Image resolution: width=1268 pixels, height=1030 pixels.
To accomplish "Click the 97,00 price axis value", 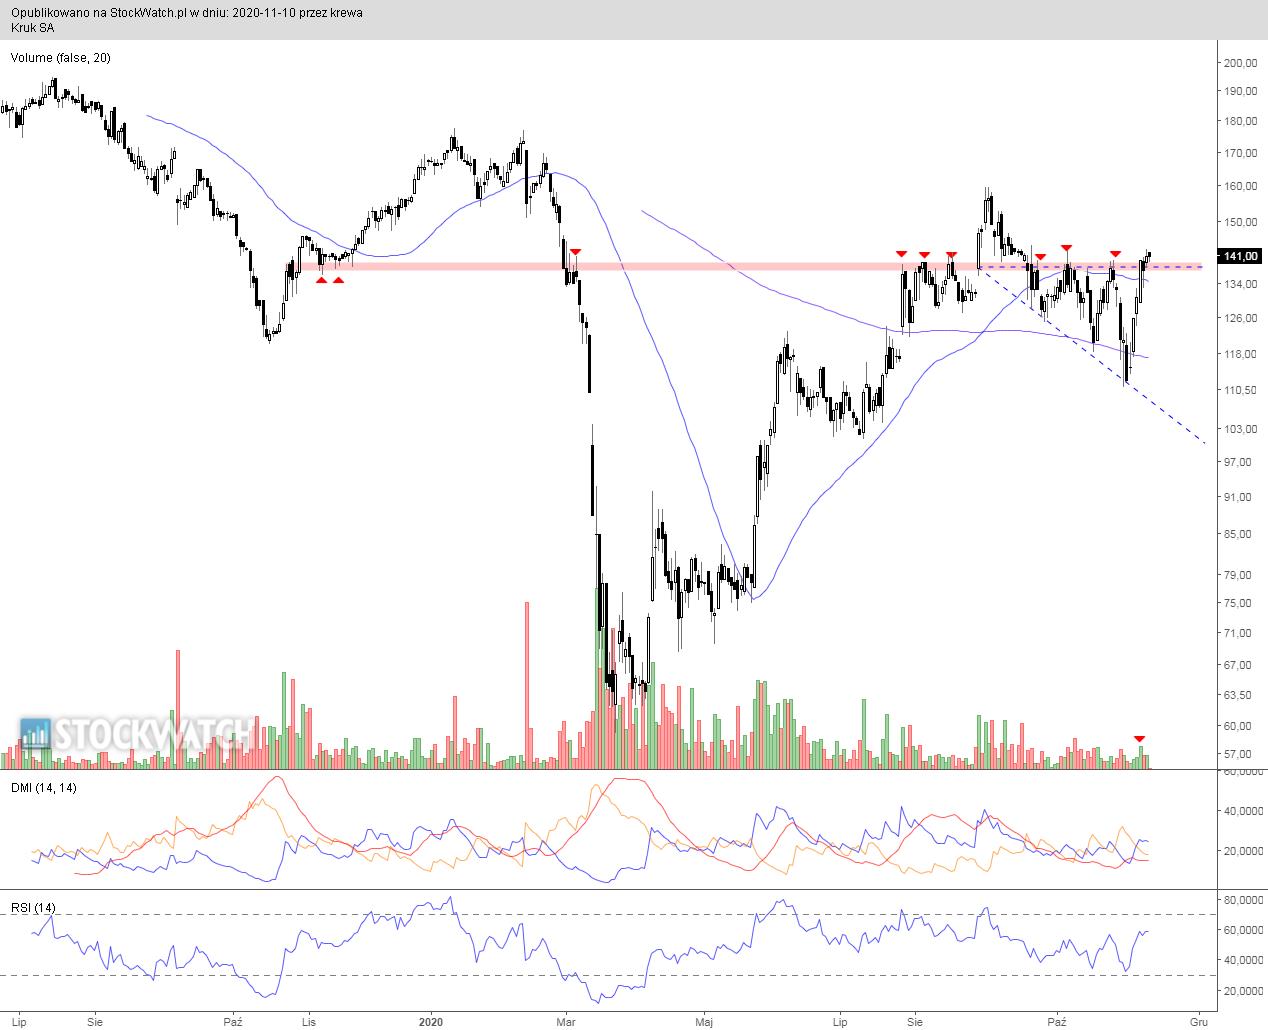I will pyautogui.click(x=1240, y=462).
